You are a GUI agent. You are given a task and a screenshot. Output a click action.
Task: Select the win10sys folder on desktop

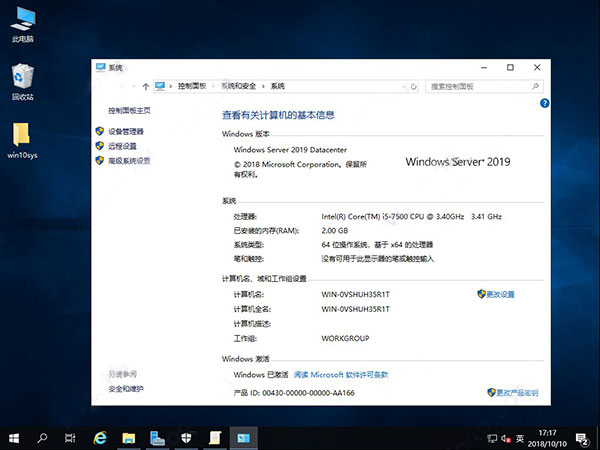[x=22, y=140]
